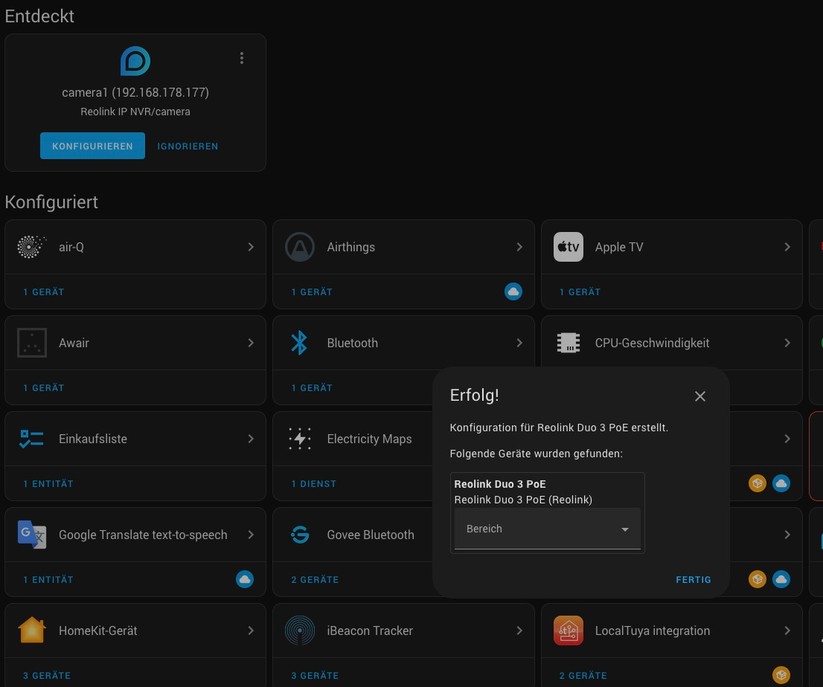Open the 3 GERÄTE link under HomeKit-Gerät
The image size is (823, 687).
44,675
